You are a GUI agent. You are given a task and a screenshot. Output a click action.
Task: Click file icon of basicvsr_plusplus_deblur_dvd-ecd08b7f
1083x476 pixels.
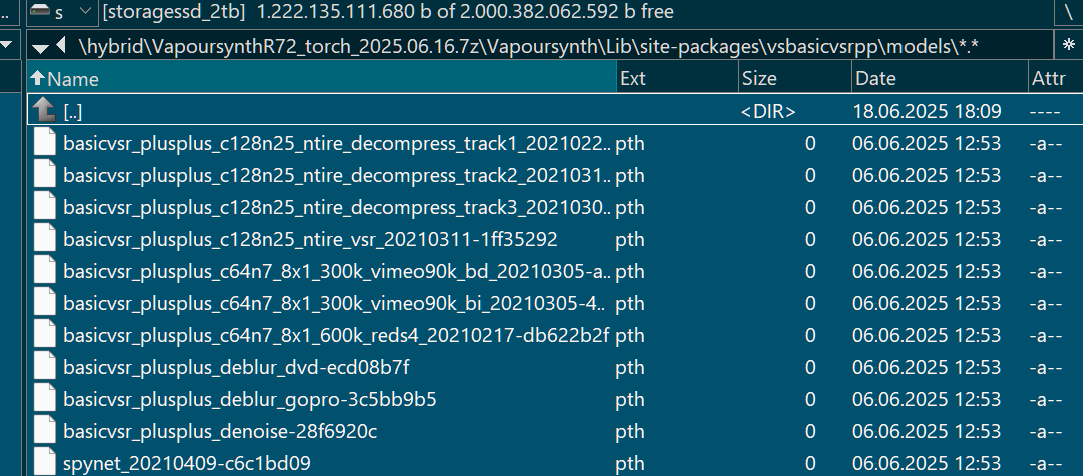point(45,367)
